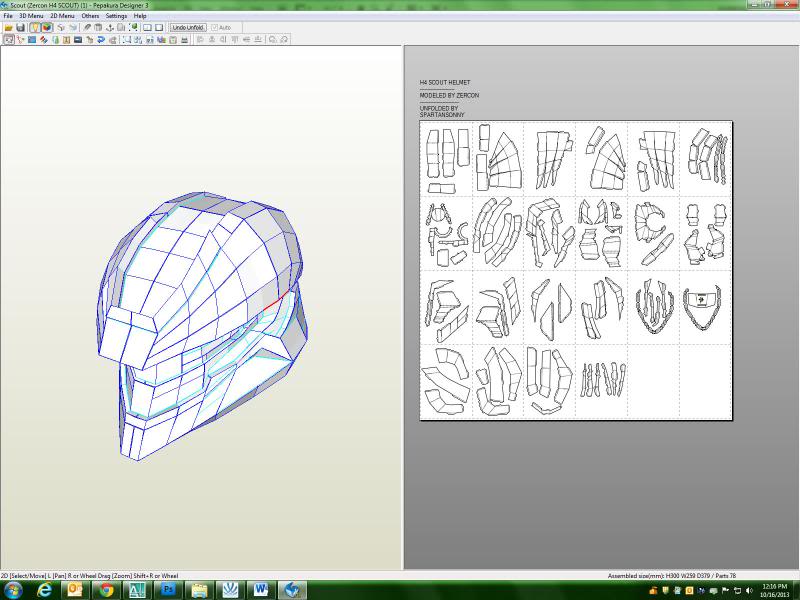Select the fan-shaped part on the second top-row page
The width and height of the screenshot is (800, 600).
tap(506, 160)
